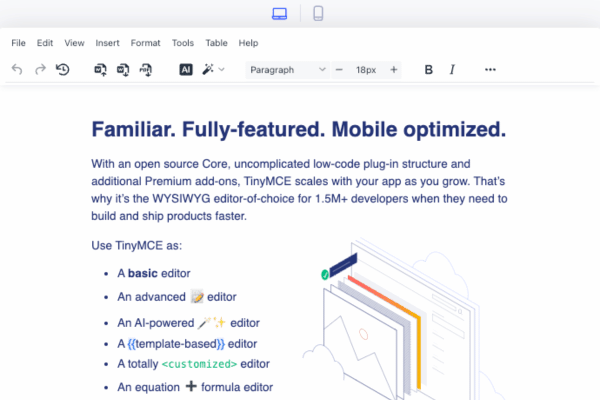
Task: Click the 'formula editor' text
Action: 237,387
